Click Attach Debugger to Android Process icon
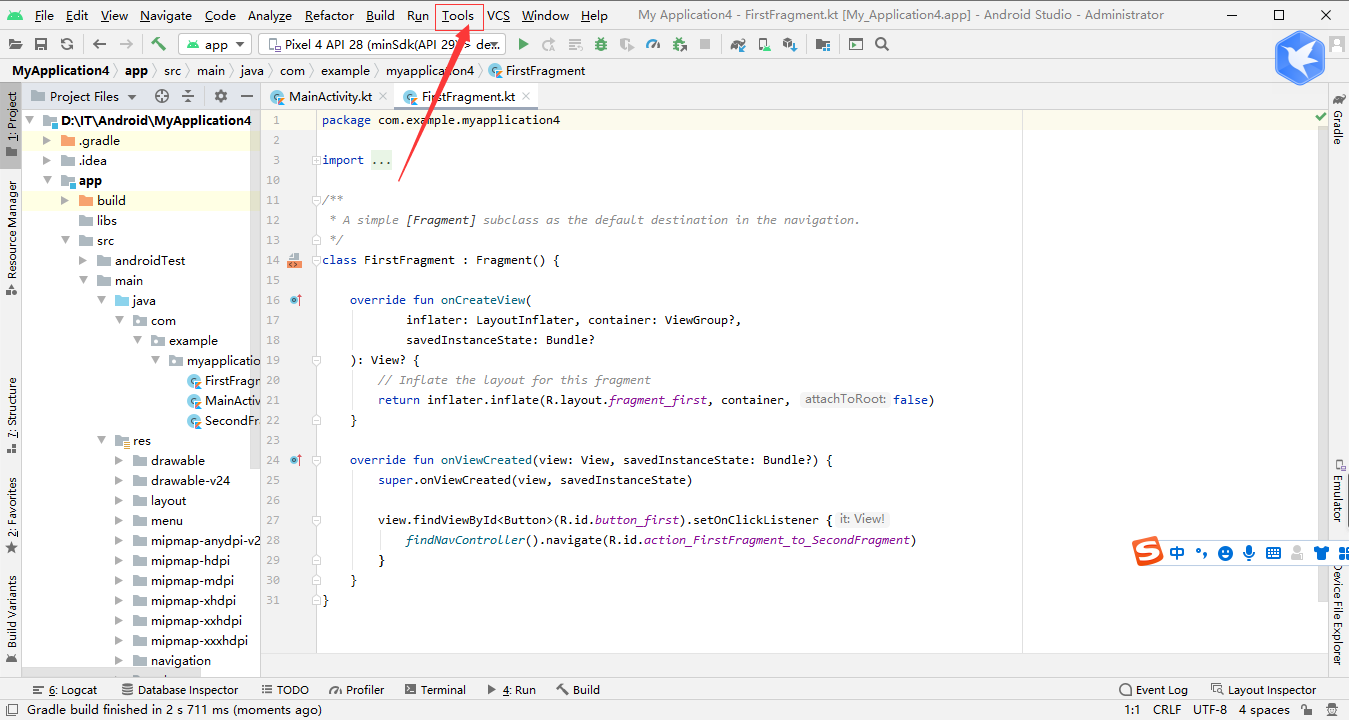 coord(680,44)
